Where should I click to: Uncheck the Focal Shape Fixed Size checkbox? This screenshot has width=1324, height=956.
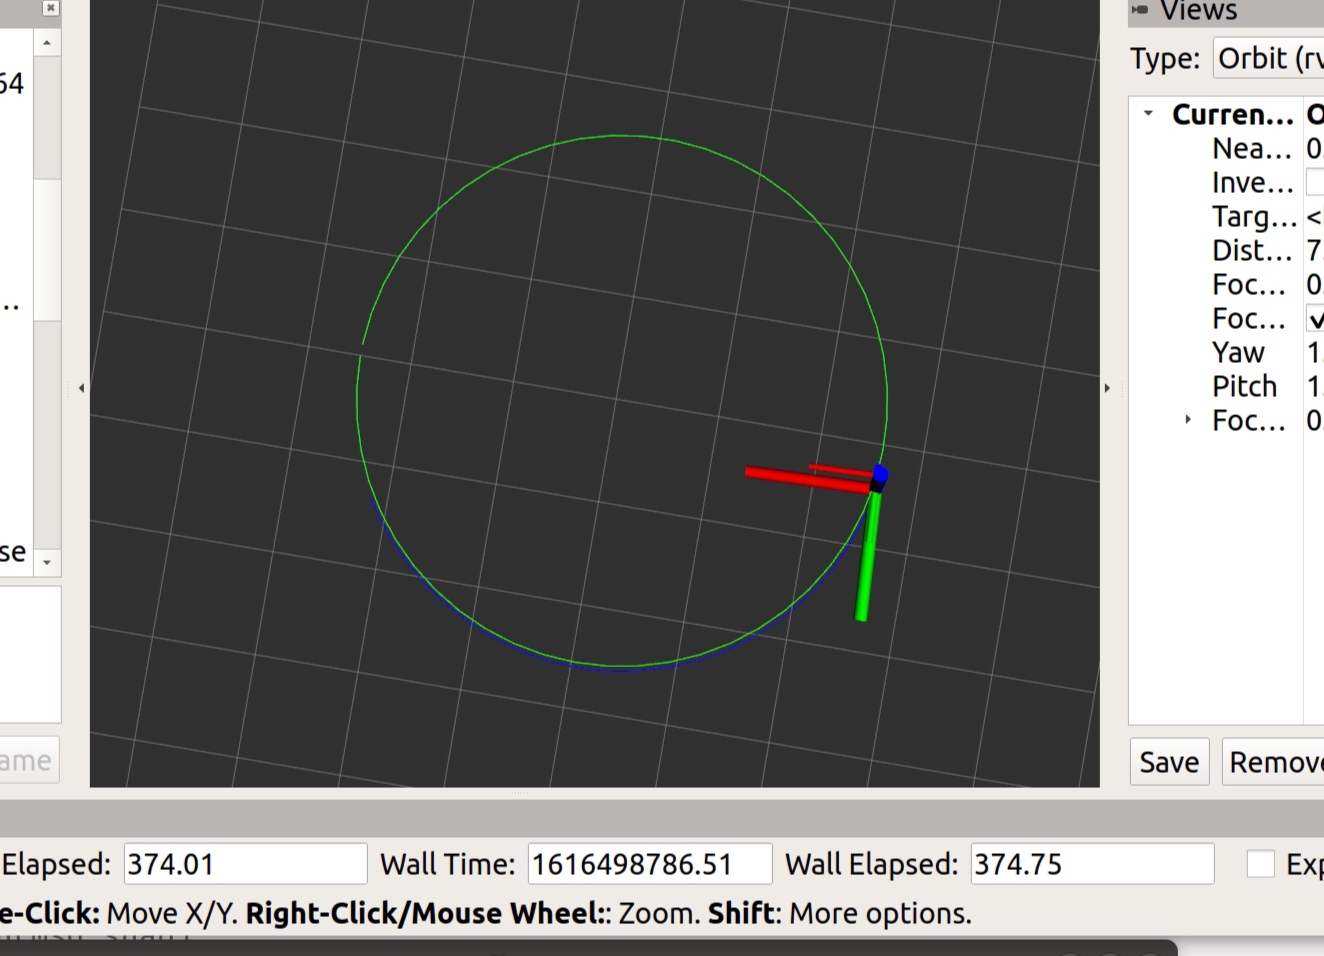1315,318
